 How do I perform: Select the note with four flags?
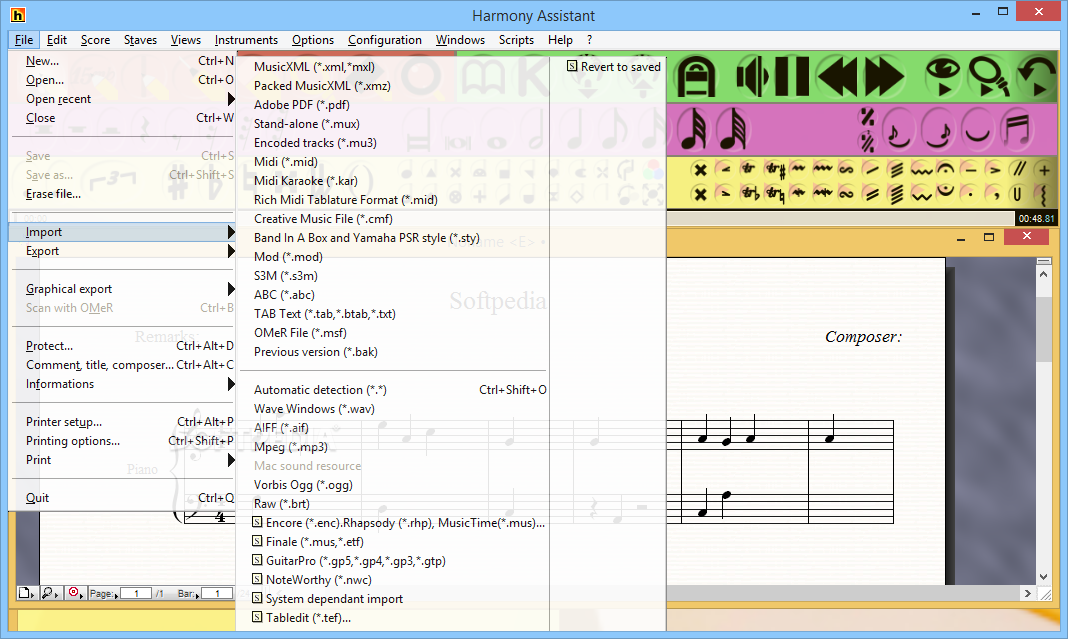(693, 129)
